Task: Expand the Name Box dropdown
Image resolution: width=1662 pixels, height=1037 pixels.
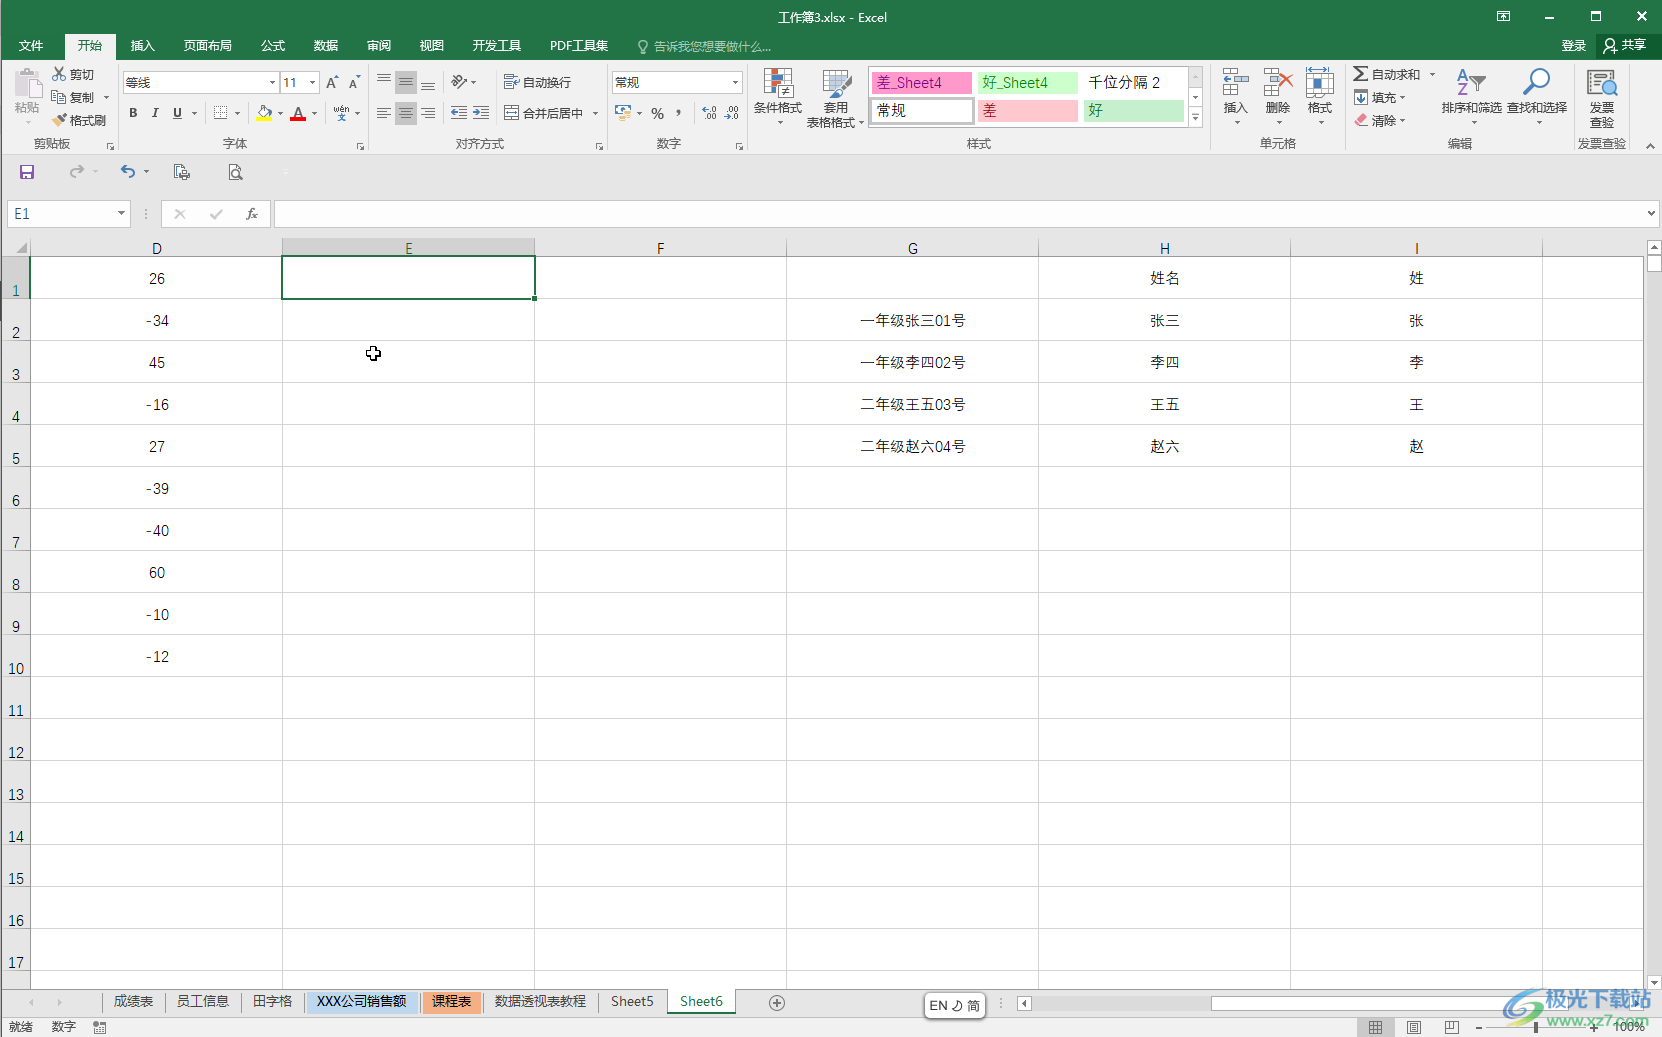Action: (x=121, y=213)
